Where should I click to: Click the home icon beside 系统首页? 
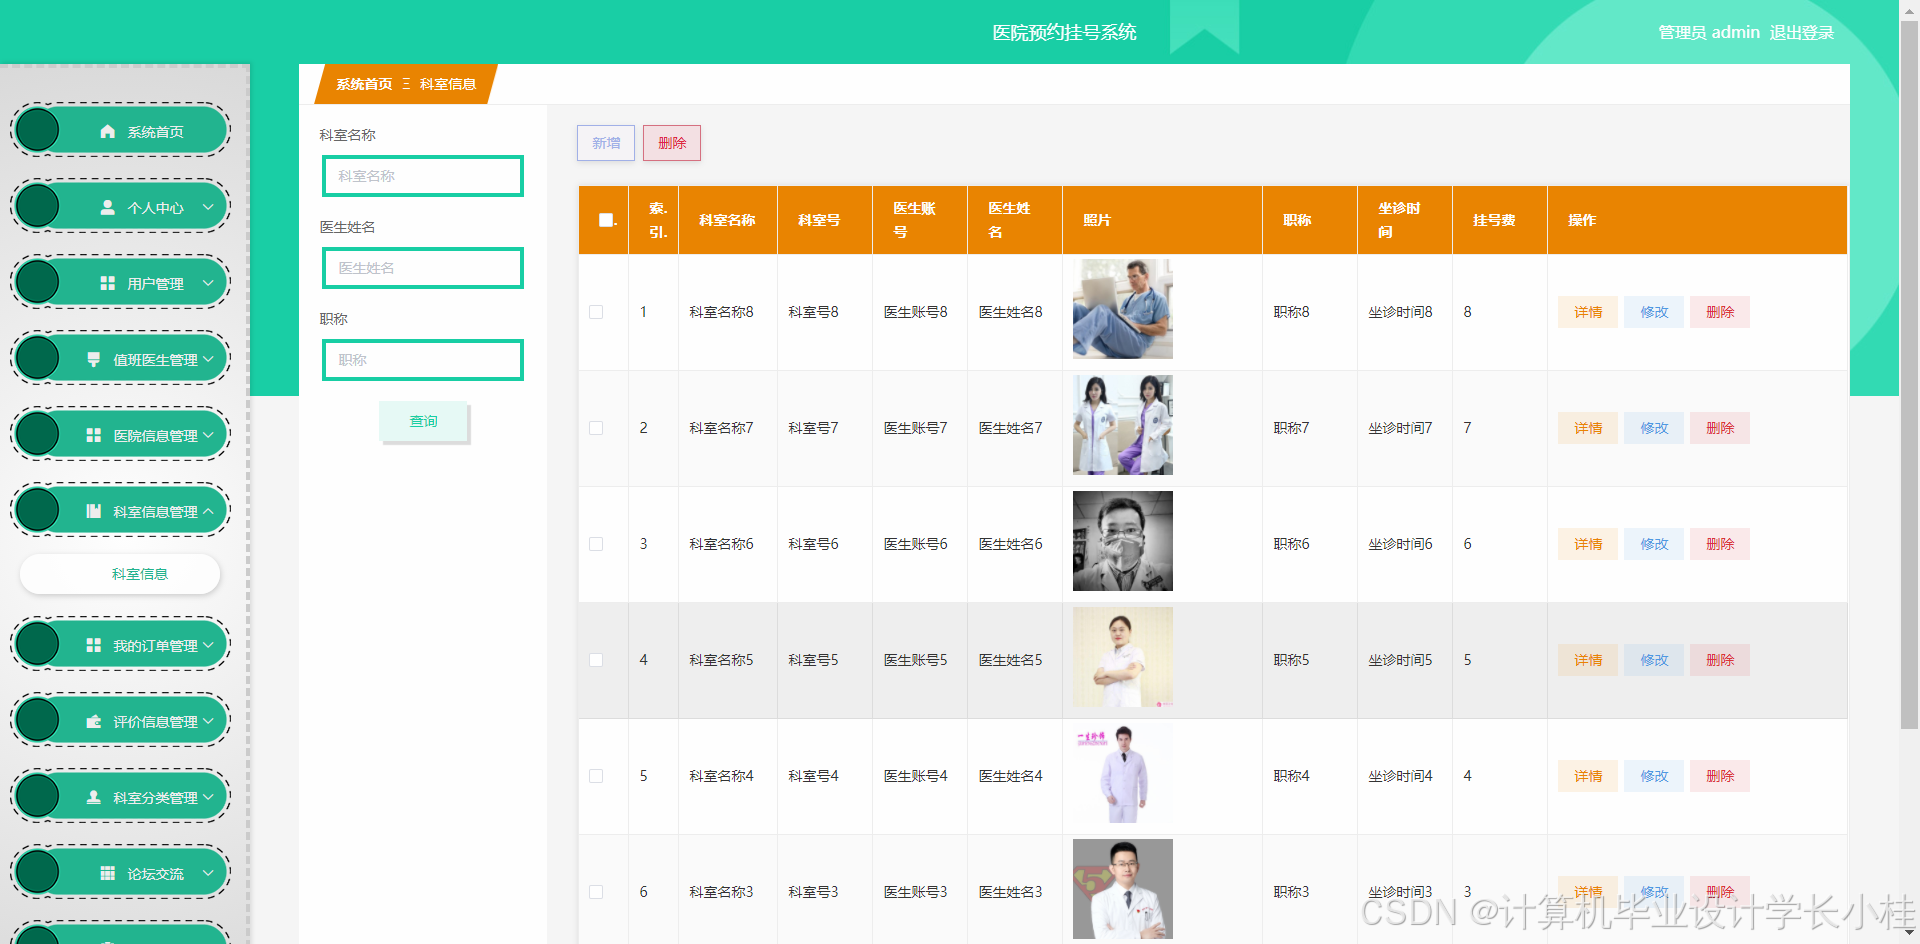point(108,132)
